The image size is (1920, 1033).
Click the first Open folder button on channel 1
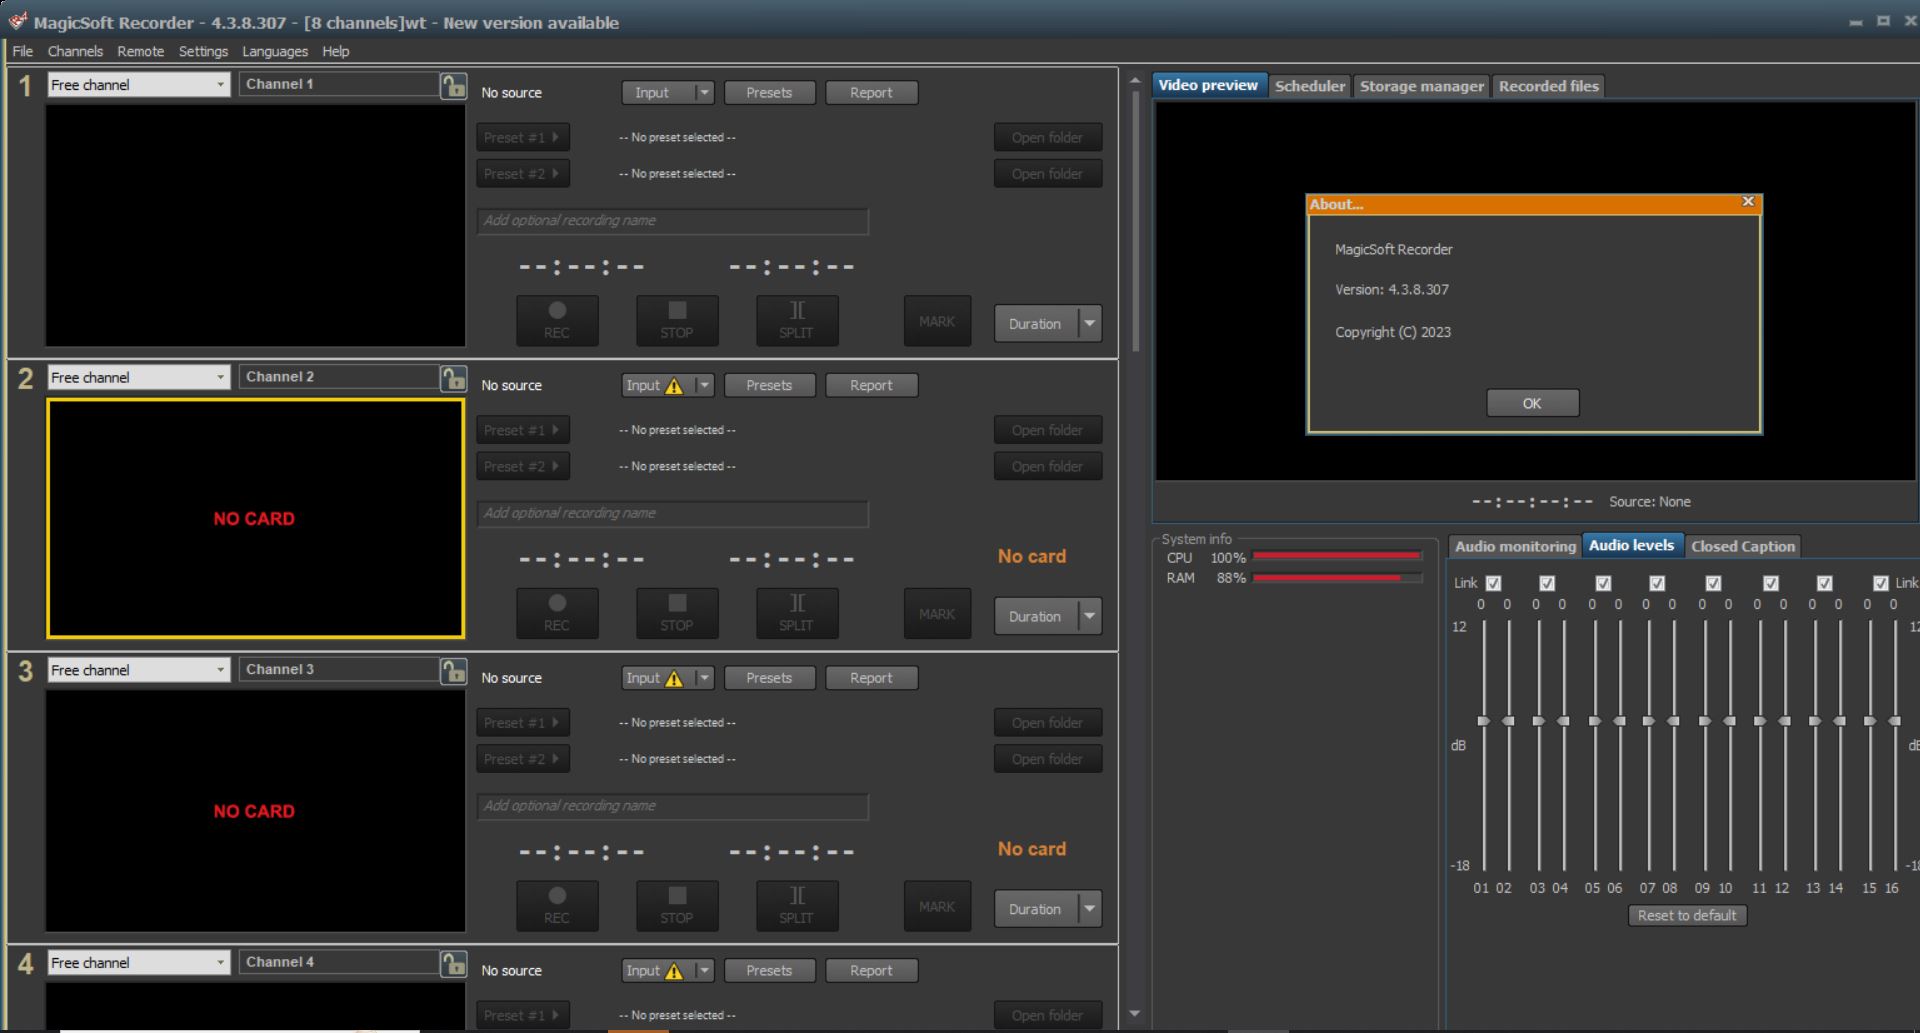coord(1047,138)
